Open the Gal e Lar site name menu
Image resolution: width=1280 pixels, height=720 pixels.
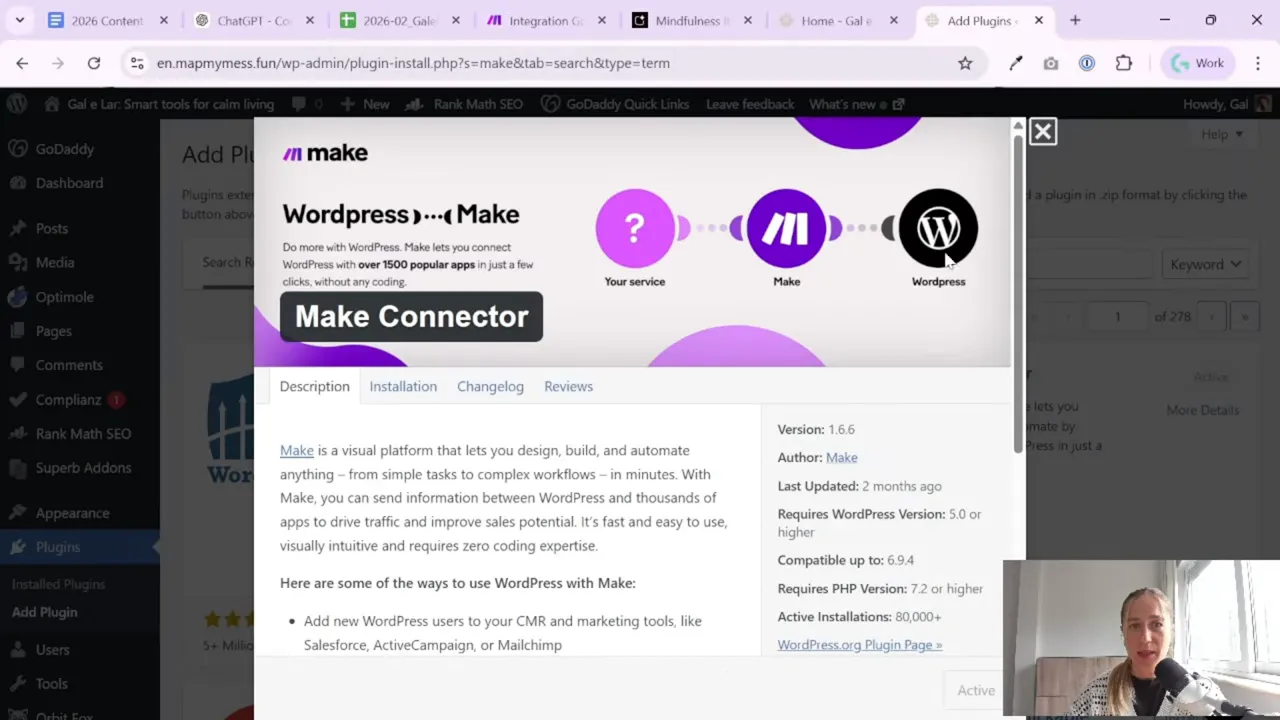tap(159, 104)
